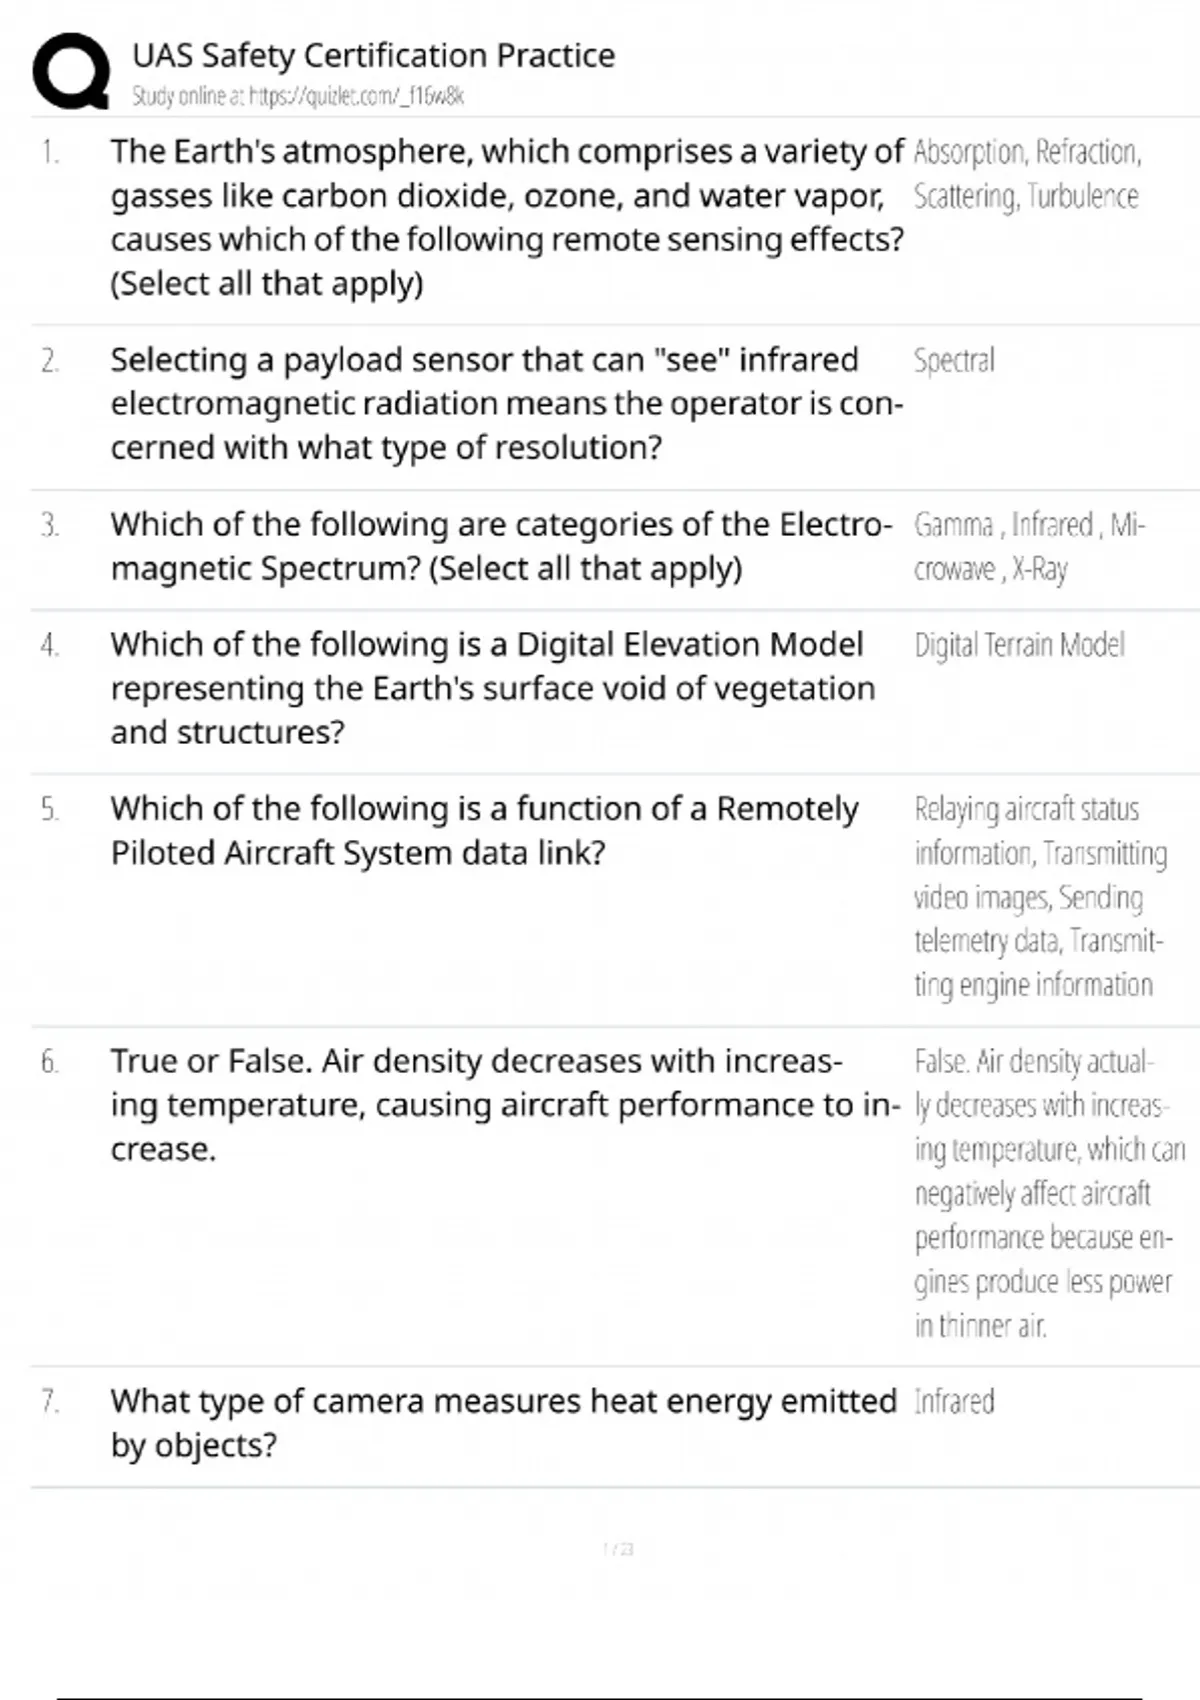Click the Absorption, Refraction, Scattering, Turbulence answer
Screen dimensions: 1200x1700
click(x=1026, y=174)
